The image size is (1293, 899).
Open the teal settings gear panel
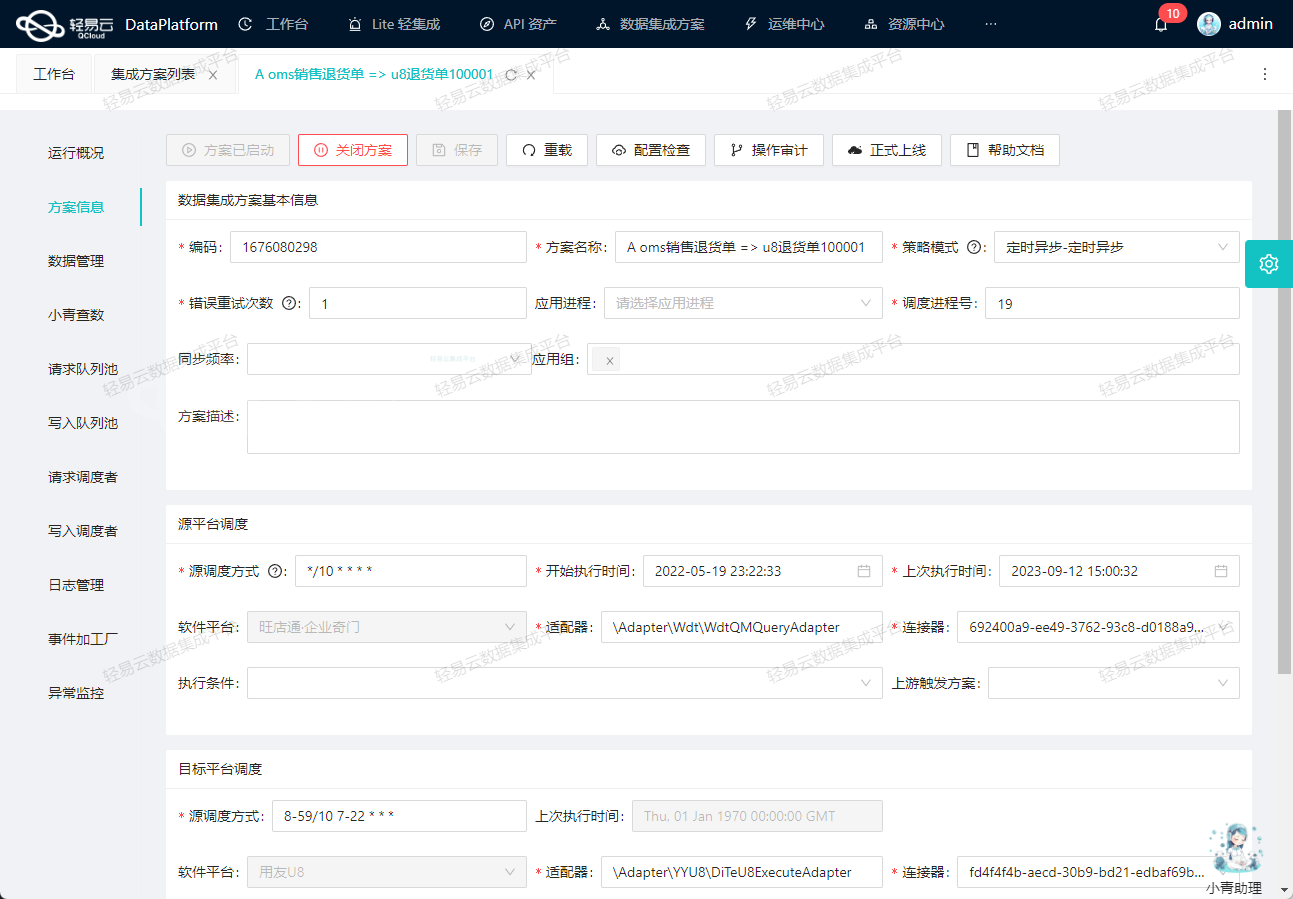[x=1269, y=263]
